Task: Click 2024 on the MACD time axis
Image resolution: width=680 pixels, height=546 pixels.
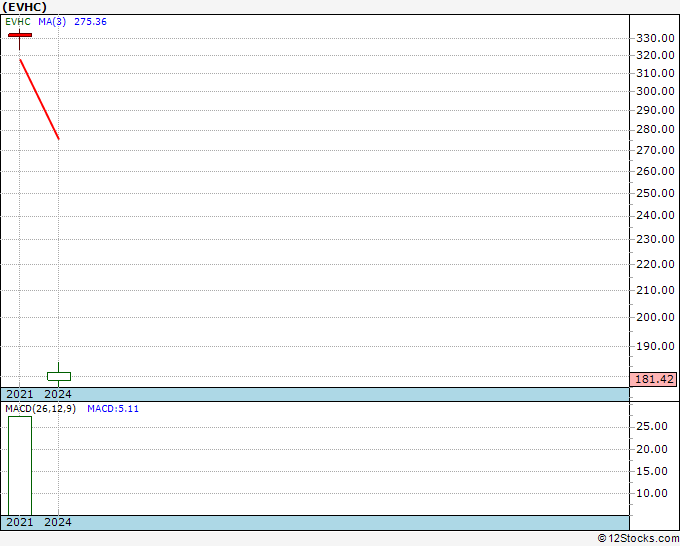Action: click(x=58, y=522)
